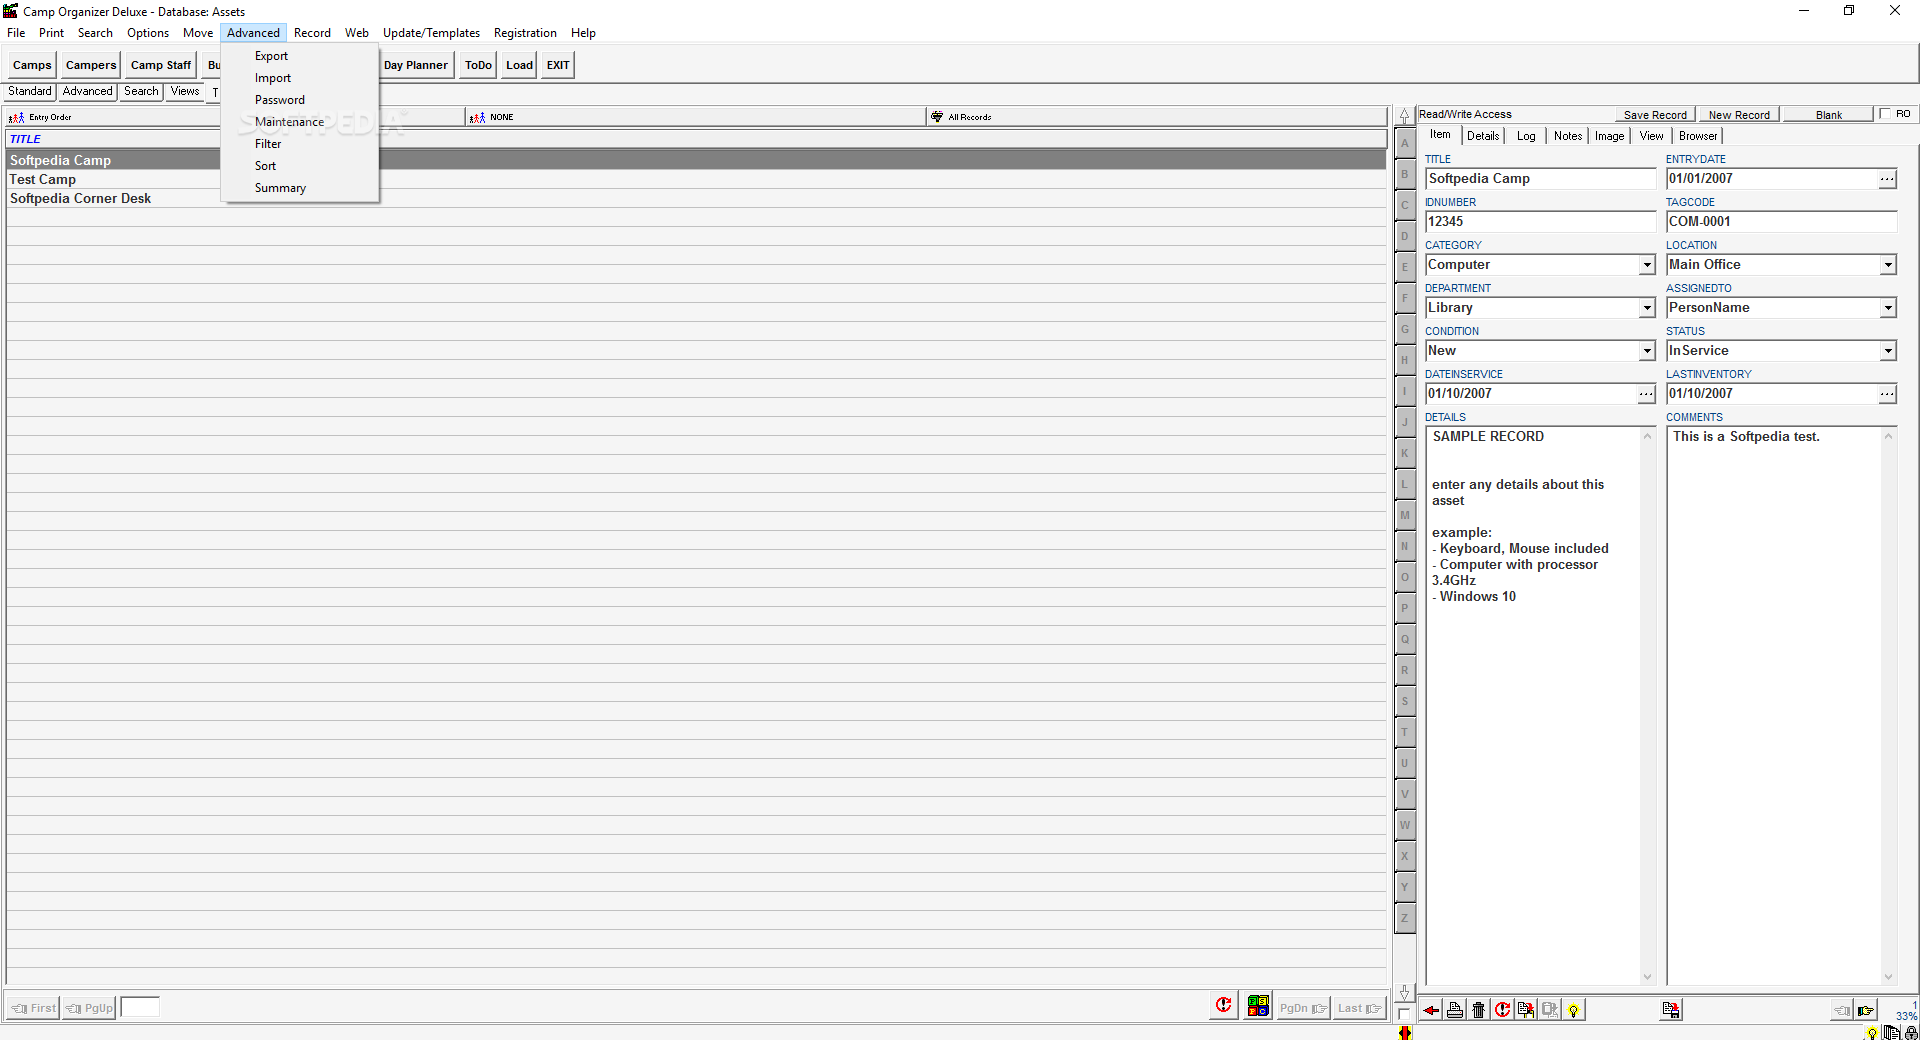Click the greyed paste record icon

pyautogui.click(x=1550, y=1010)
